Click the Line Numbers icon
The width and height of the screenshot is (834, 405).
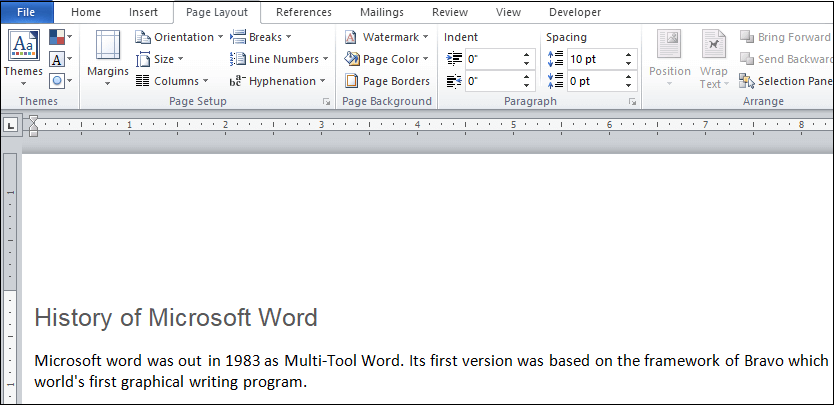pyautogui.click(x=238, y=59)
